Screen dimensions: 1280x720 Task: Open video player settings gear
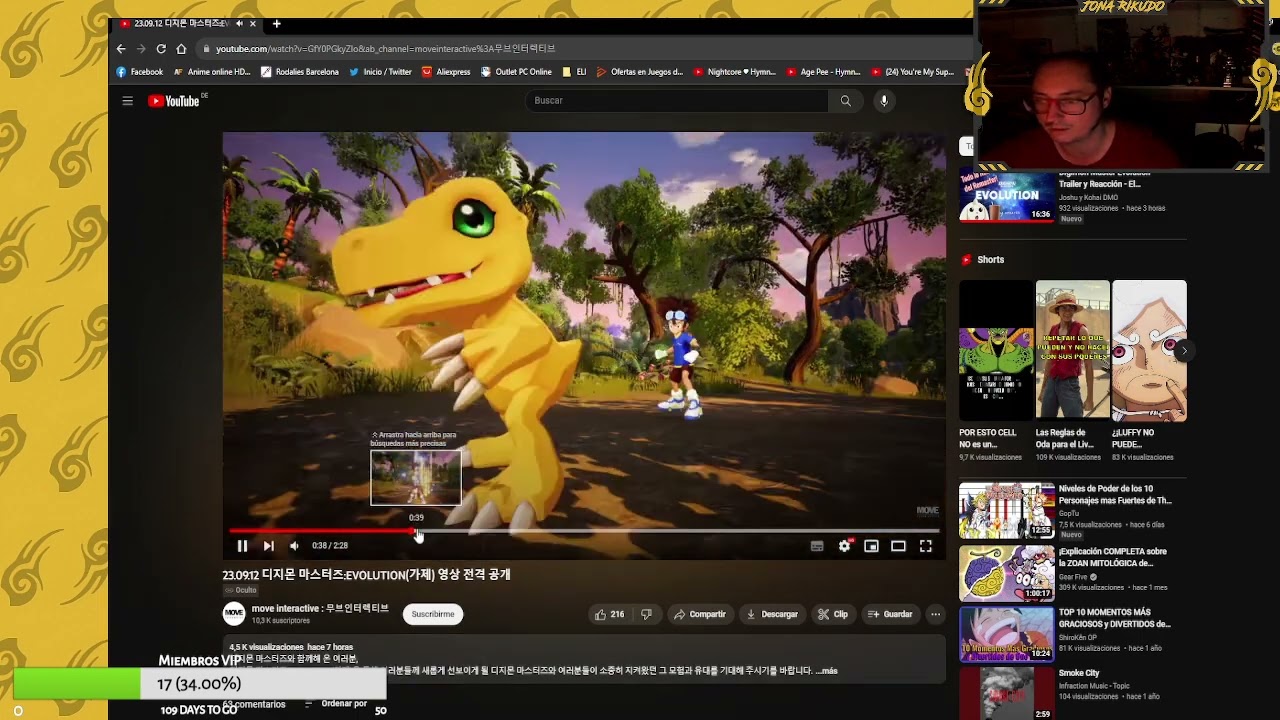click(x=844, y=546)
